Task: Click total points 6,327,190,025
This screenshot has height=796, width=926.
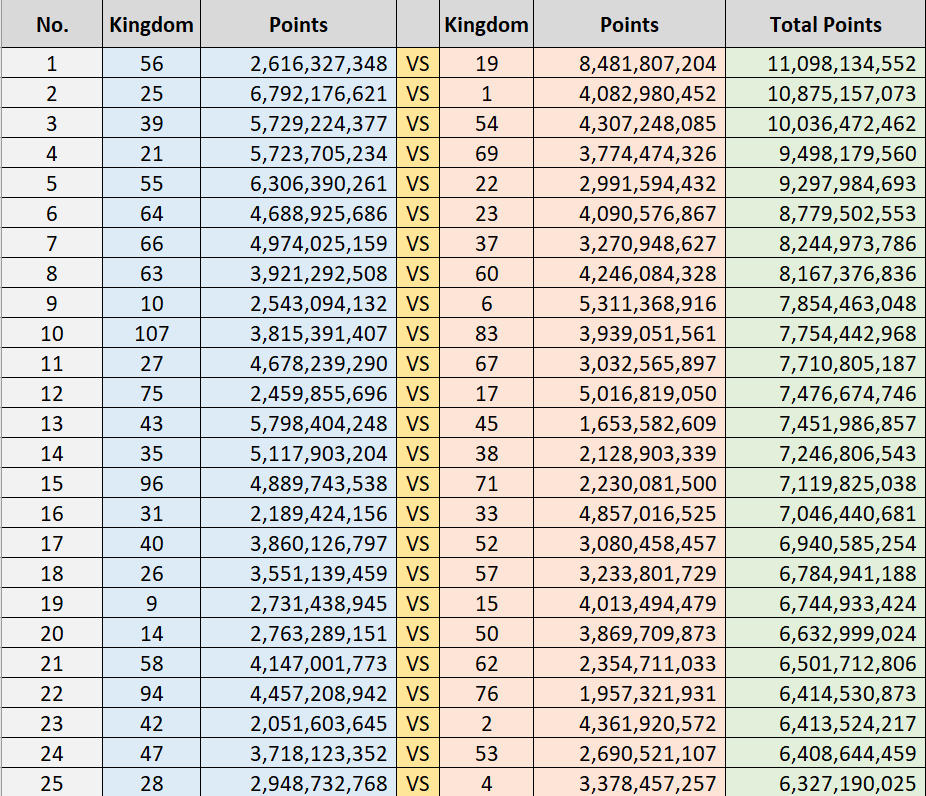Action: pyautogui.click(x=825, y=784)
